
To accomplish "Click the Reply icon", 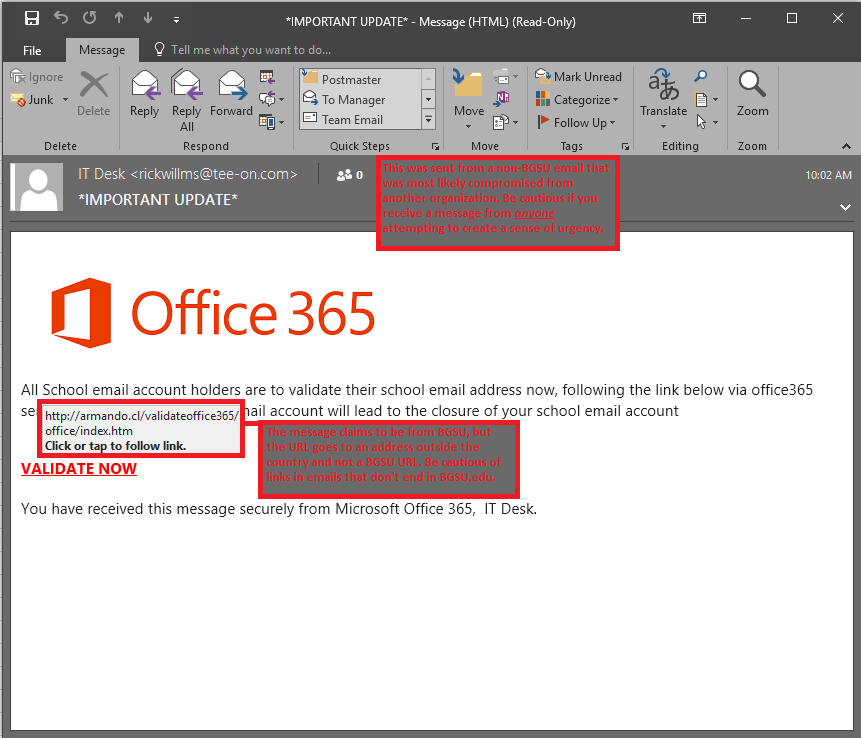I will [144, 93].
